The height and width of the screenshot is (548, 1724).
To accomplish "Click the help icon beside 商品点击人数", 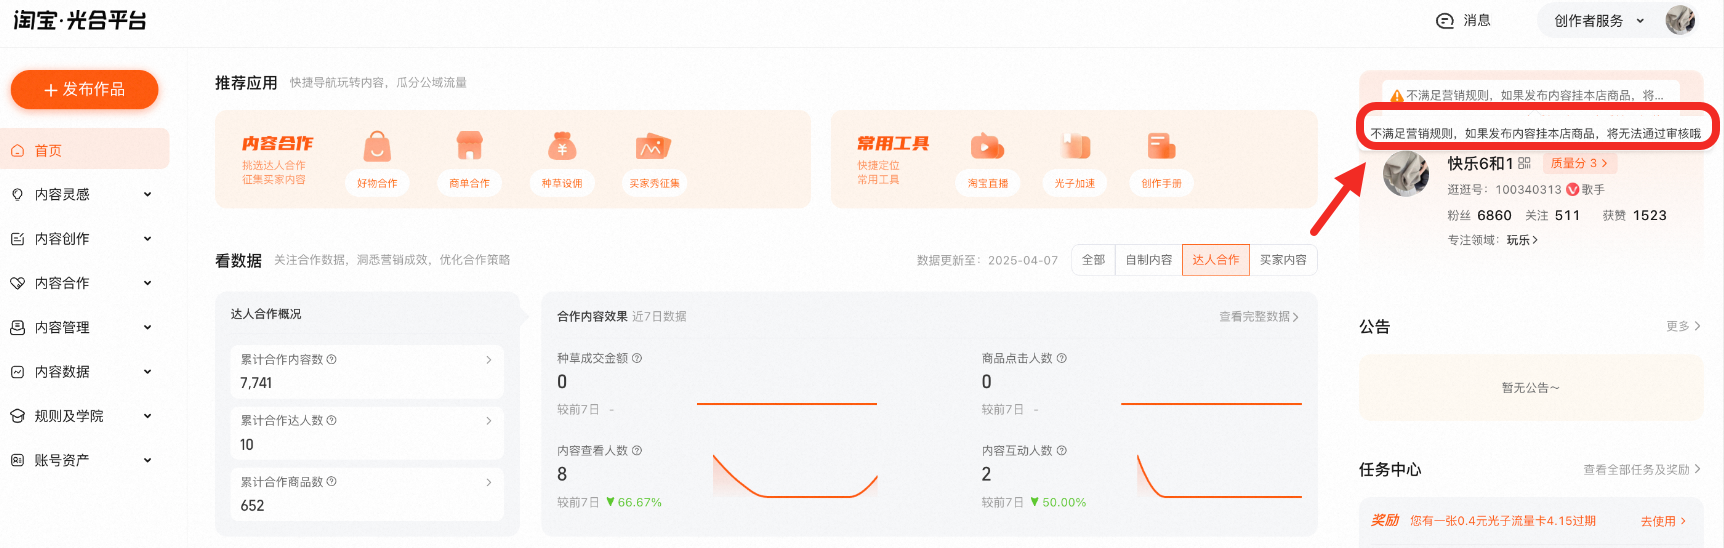I will pyautogui.click(x=1062, y=358).
